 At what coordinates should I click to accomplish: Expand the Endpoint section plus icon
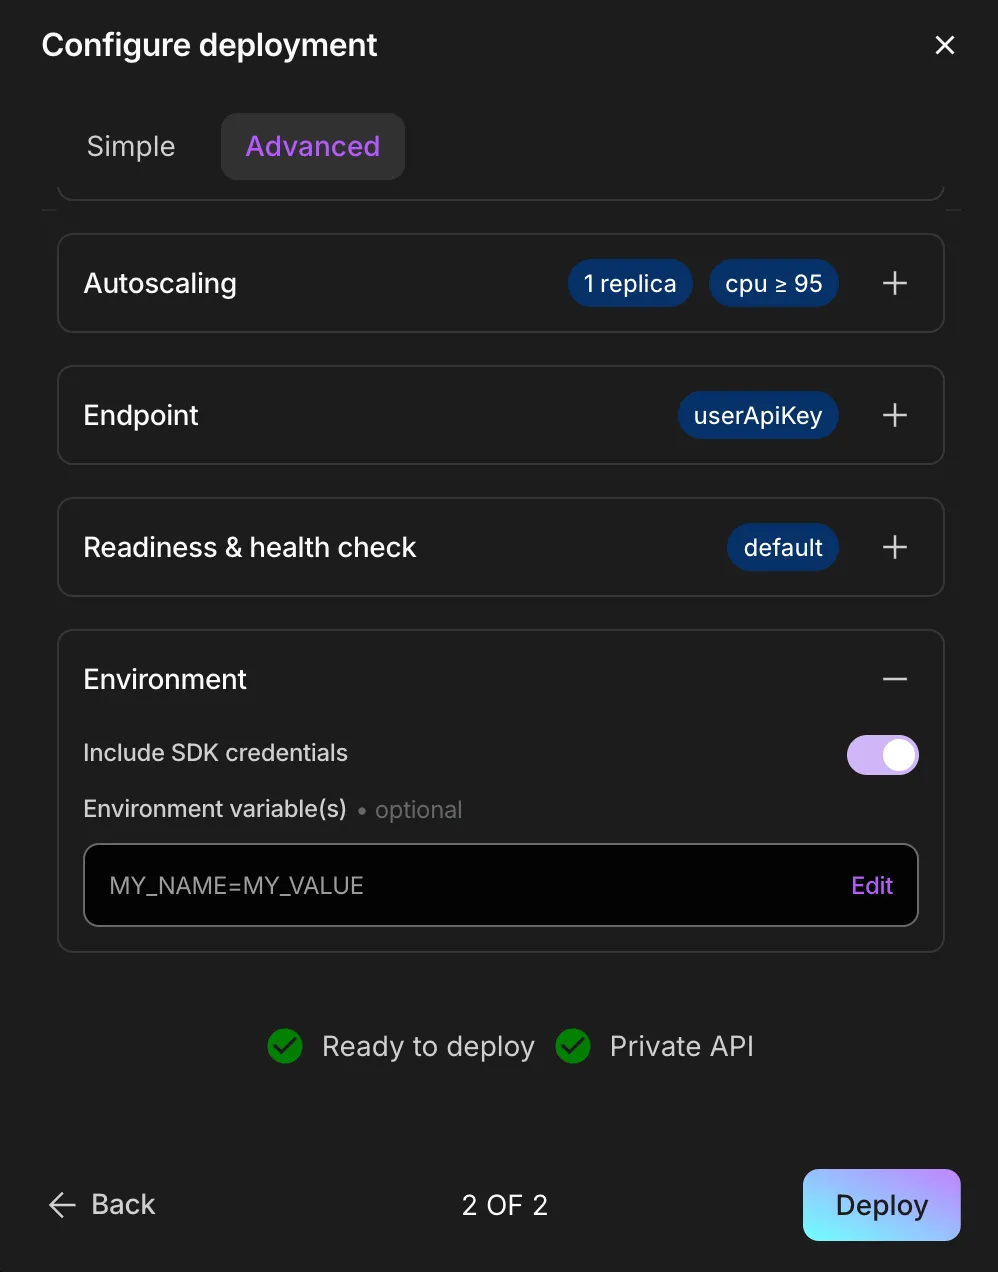coord(895,415)
